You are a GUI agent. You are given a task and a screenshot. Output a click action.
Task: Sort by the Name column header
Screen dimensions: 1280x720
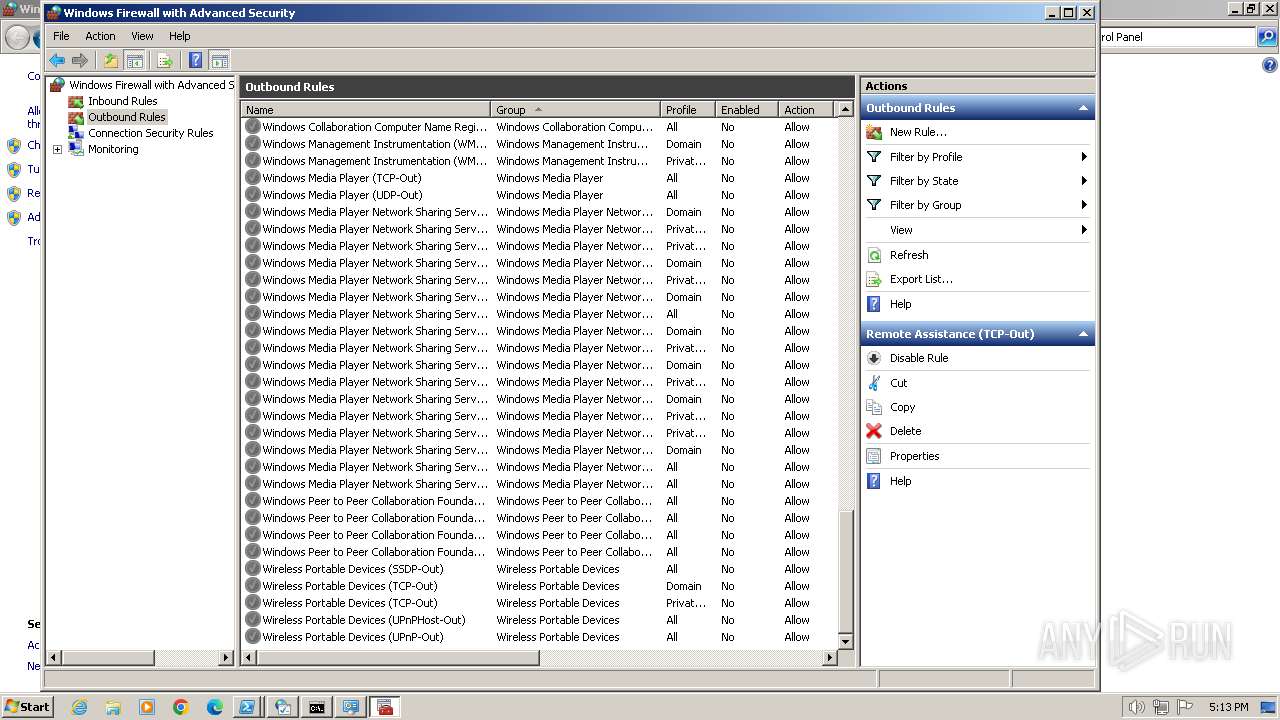coord(366,110)
